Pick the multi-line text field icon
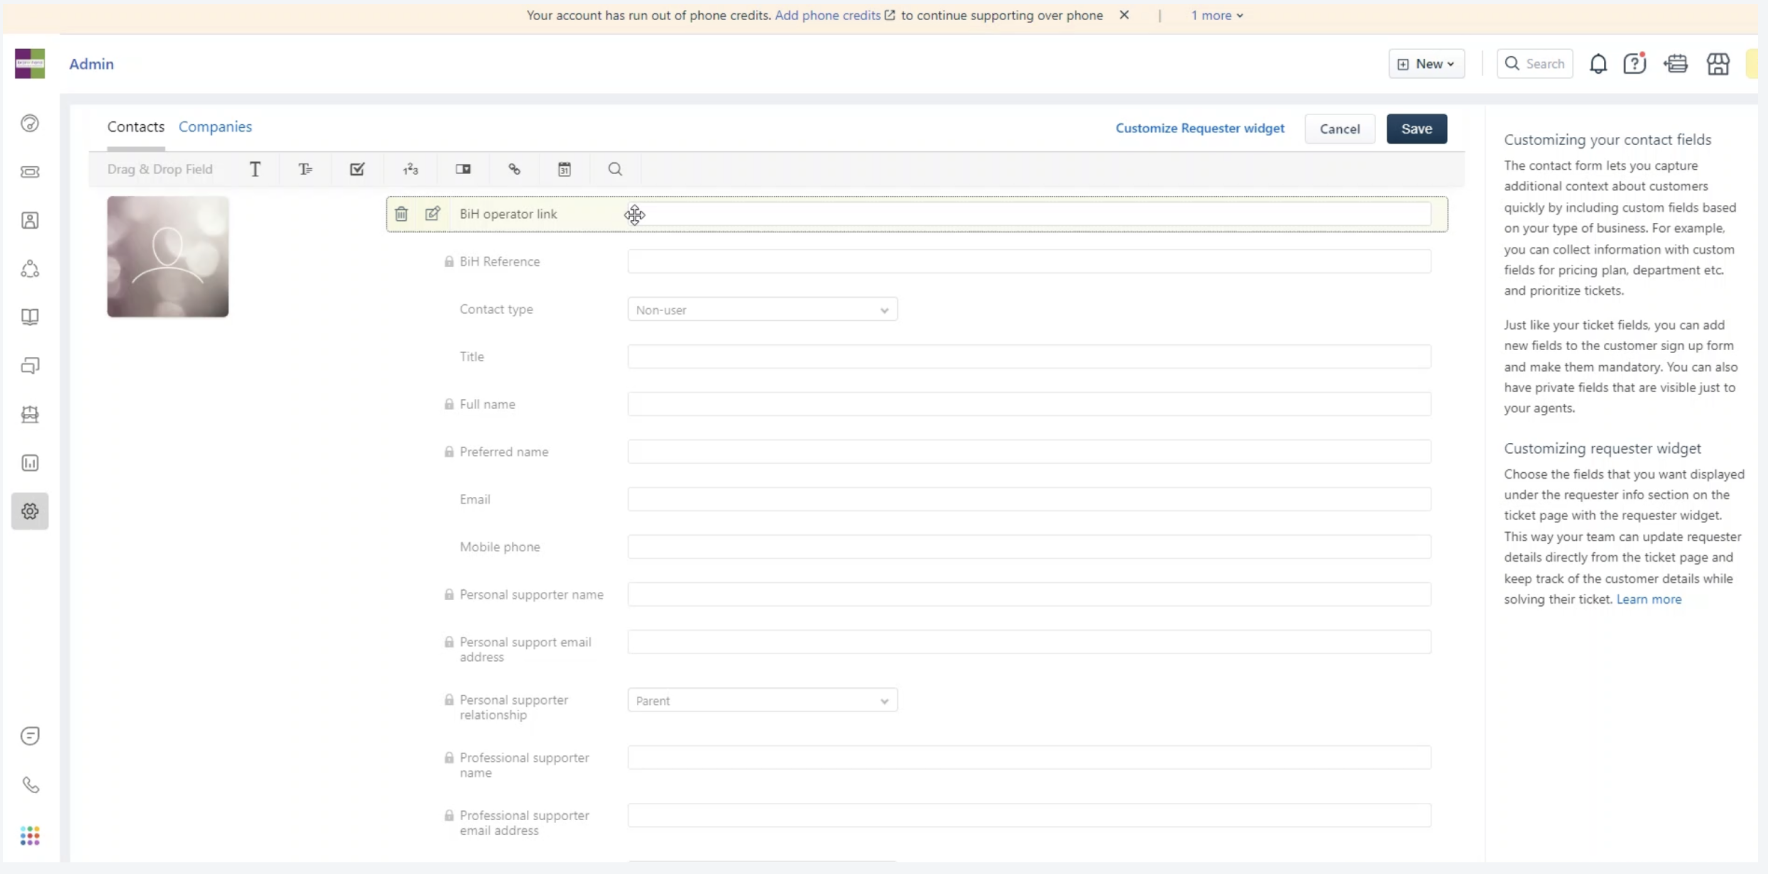Image resolution: width=1768 pixels, height=874 pixels. [305, 170]
